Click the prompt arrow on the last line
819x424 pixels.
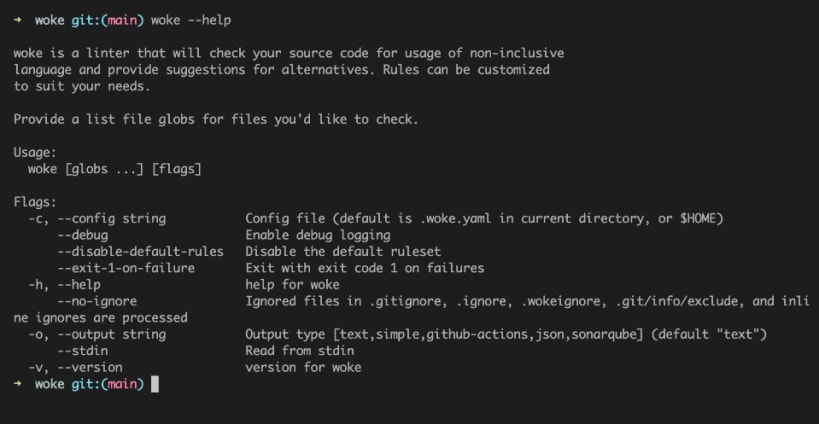18,384
